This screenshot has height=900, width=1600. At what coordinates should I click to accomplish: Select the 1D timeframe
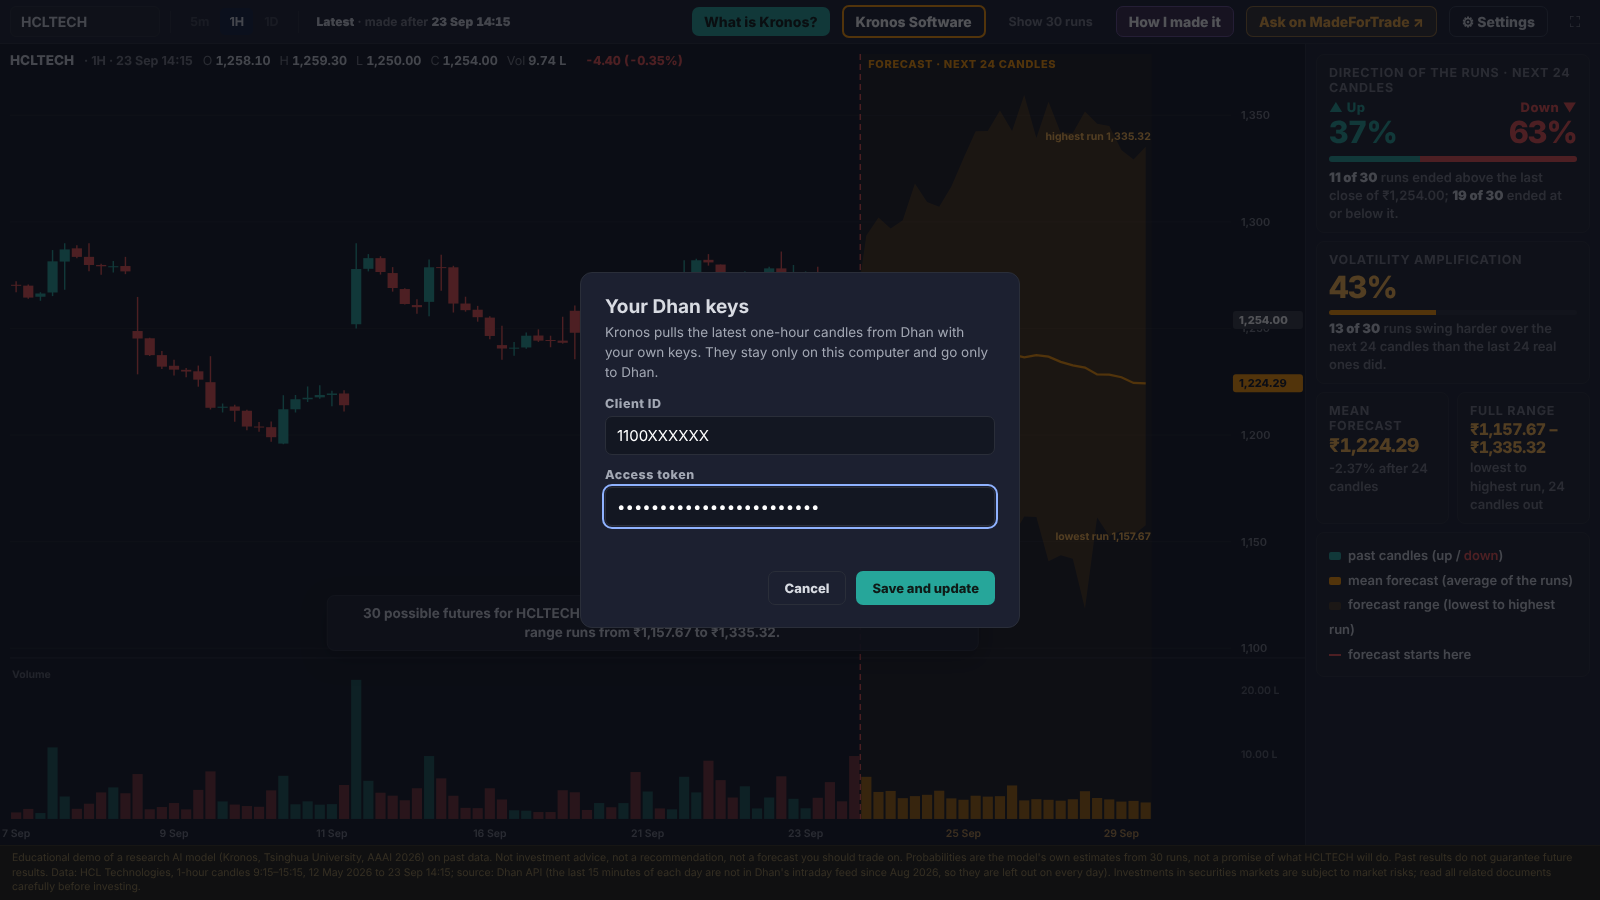click(271, 22)
